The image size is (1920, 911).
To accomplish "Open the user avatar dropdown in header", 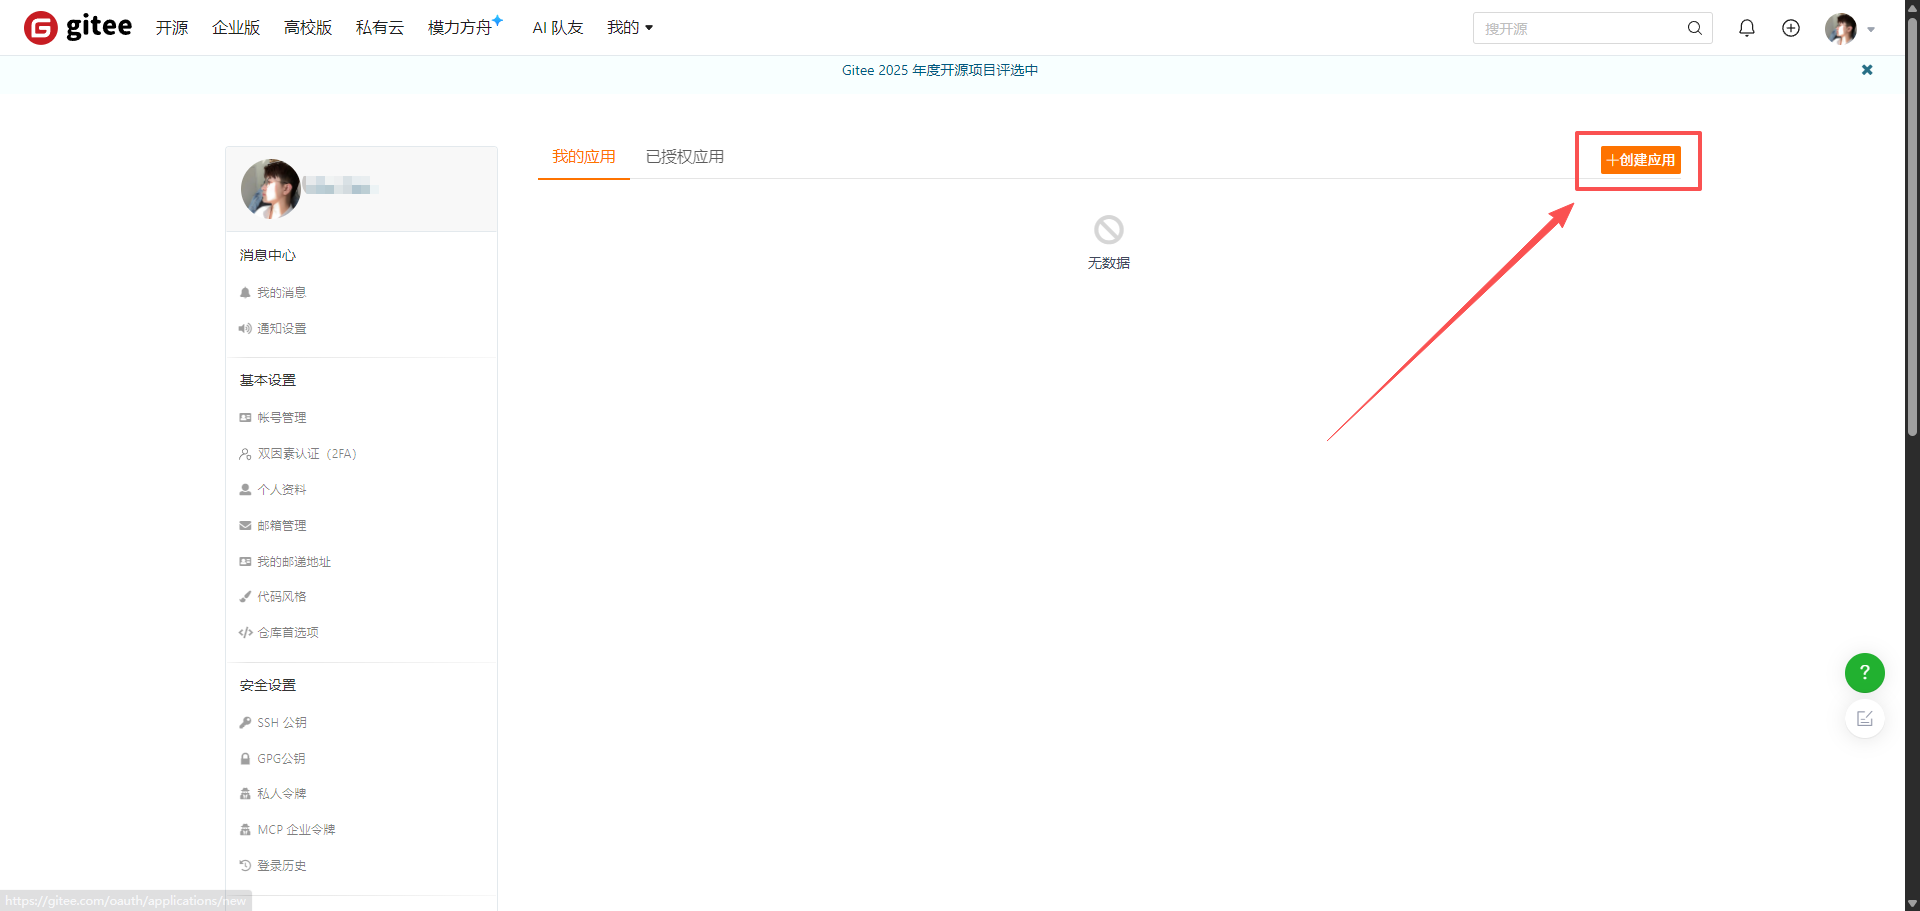I will [1849, 29].
